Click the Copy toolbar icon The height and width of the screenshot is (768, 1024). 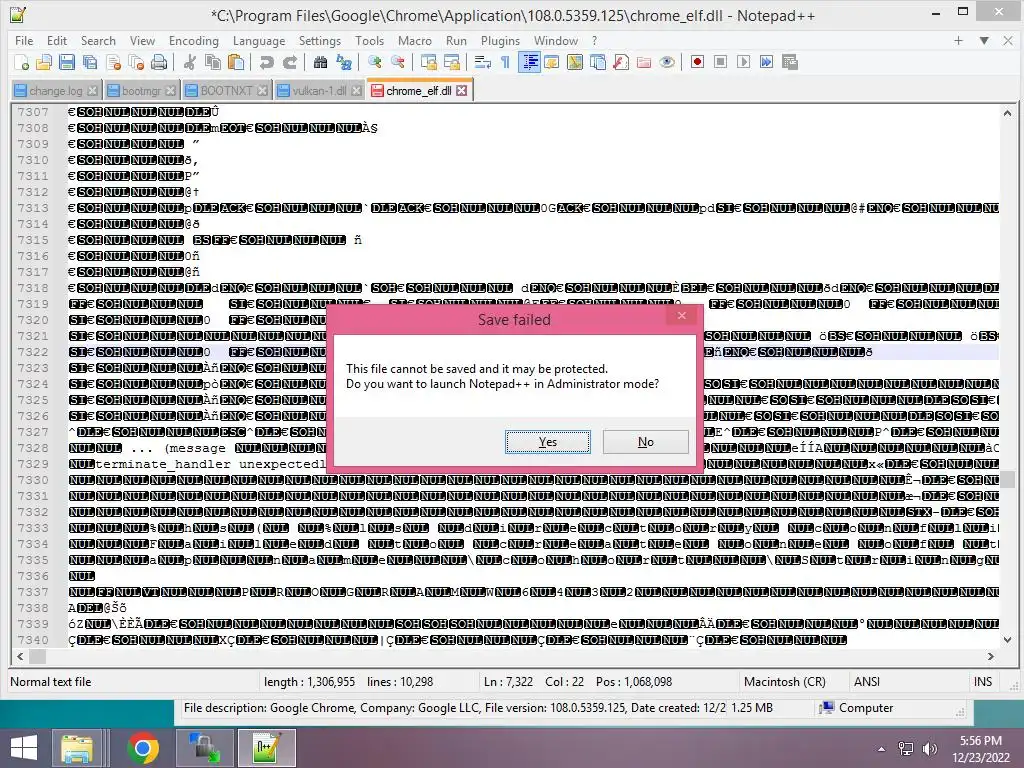tap(213, 62)
